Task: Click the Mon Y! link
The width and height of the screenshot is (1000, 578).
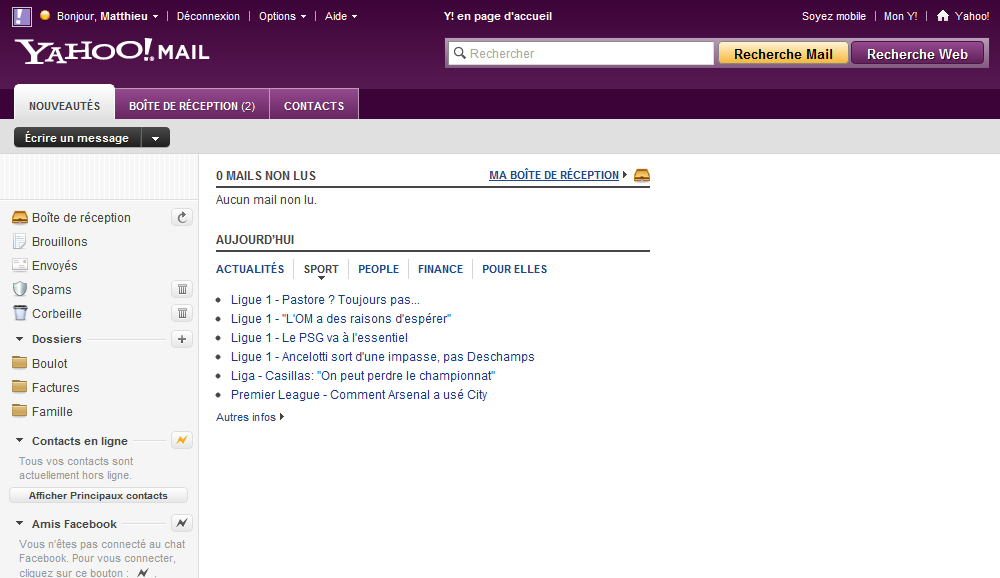Action: point(900,16)
